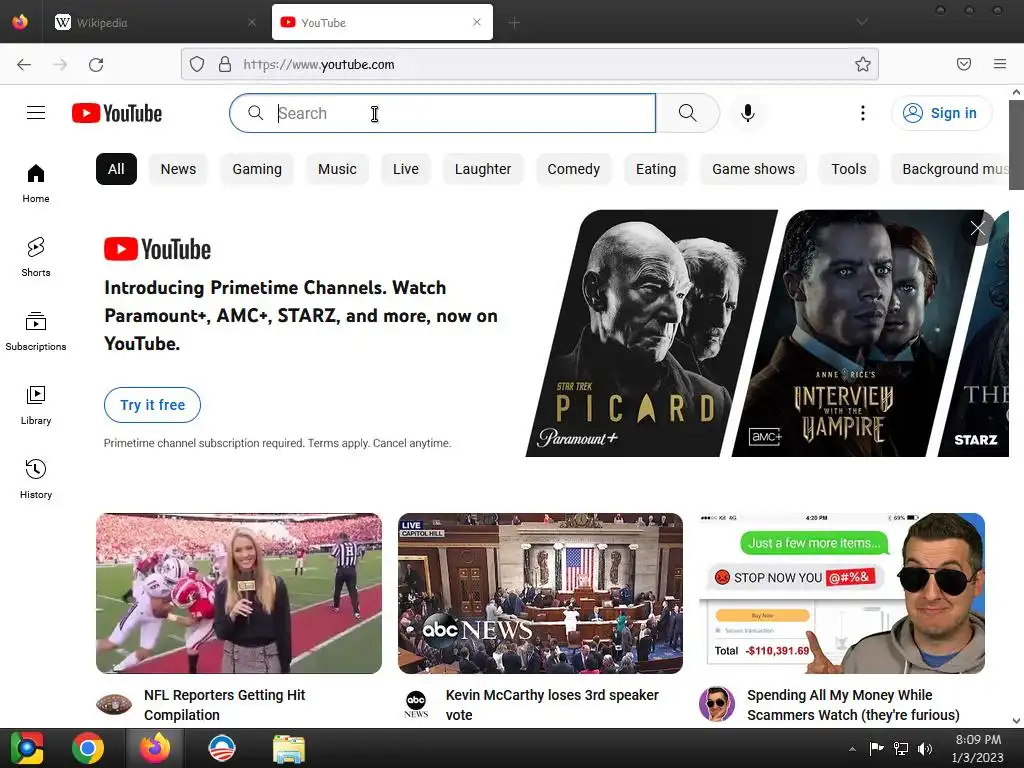Select the Game shows filter chip

click(754, 169)
